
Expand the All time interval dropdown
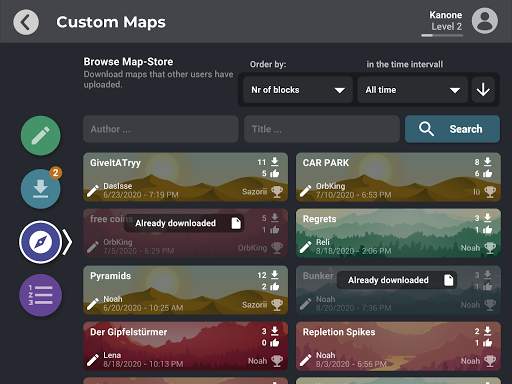click(412, 90)
